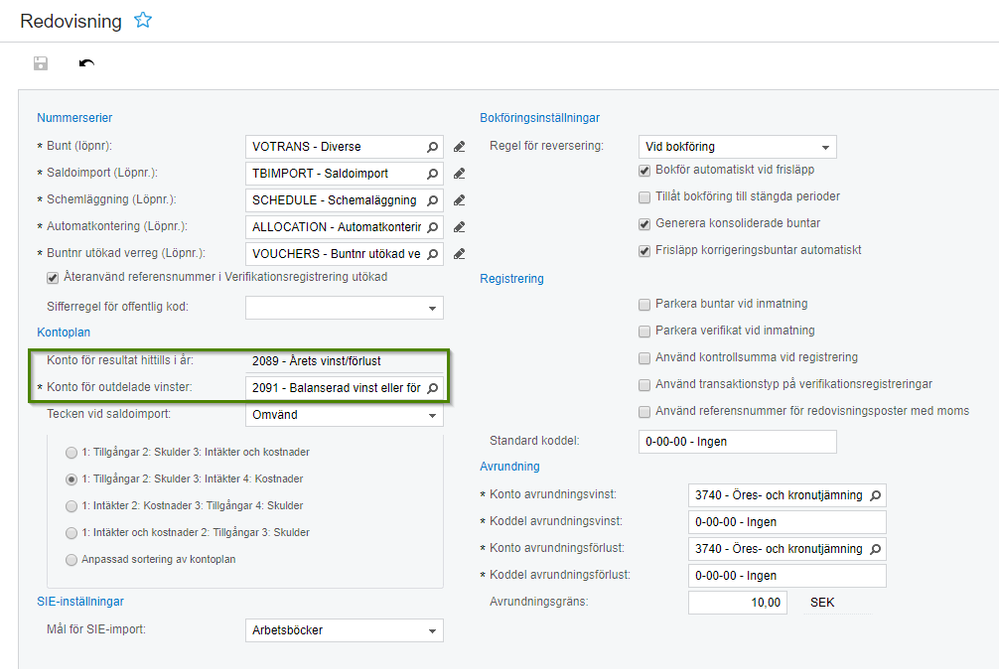Uncheck Bokför automatiskt vid frisläpp
The height and width of the screenshot is (669, 999).
pos(645,170)
